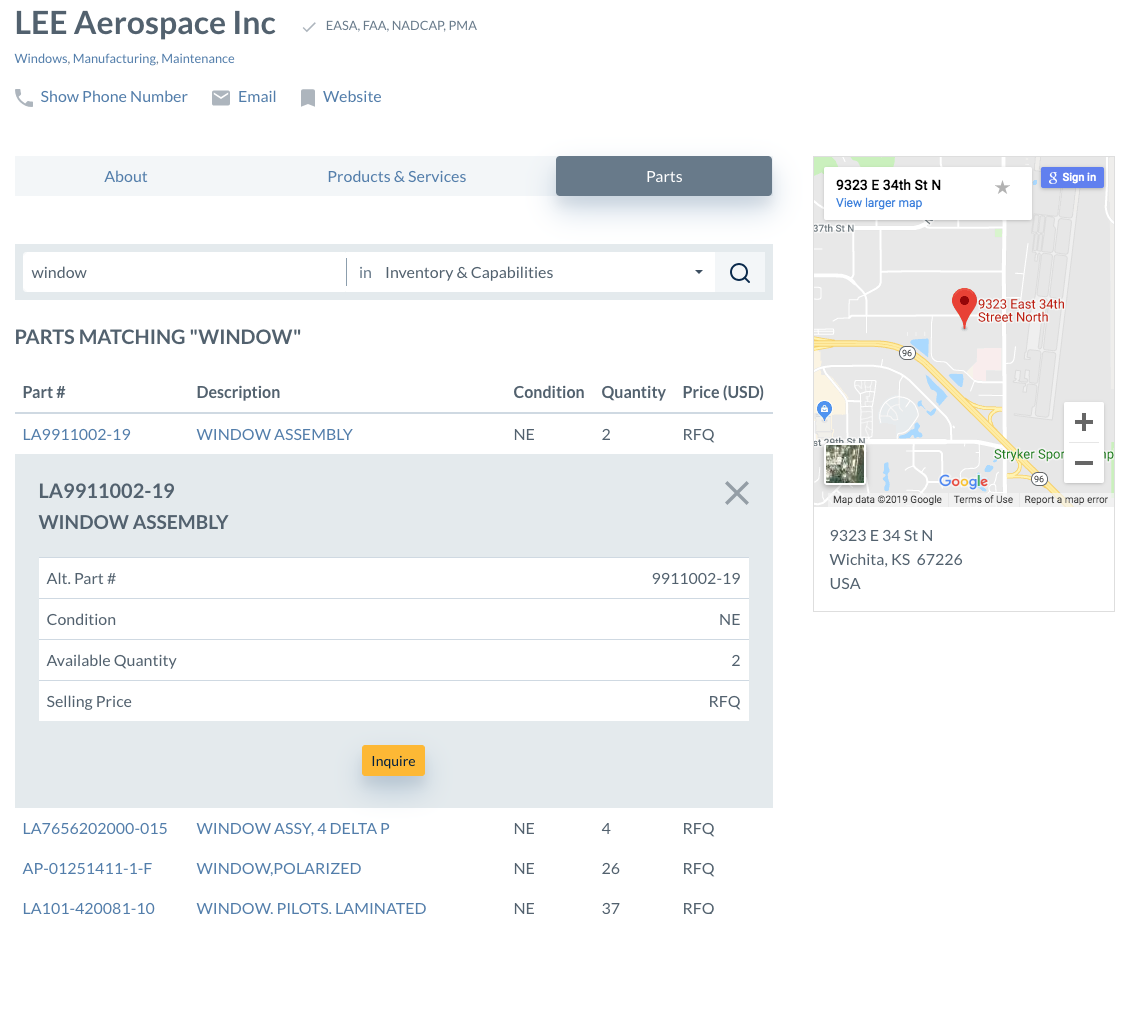Click the Google Sign in button

coord(1072,177)
